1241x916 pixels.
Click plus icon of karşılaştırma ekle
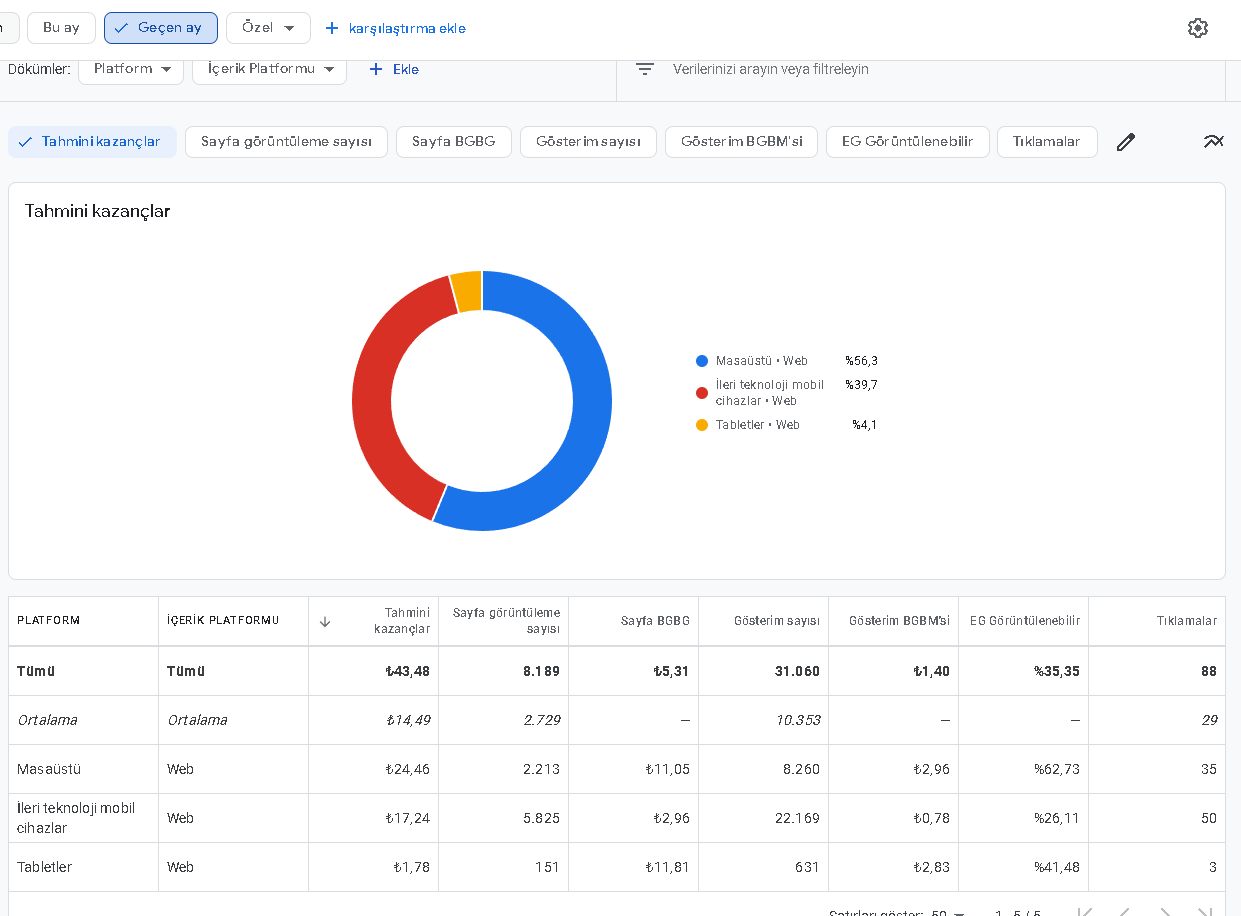pos(332,28)
